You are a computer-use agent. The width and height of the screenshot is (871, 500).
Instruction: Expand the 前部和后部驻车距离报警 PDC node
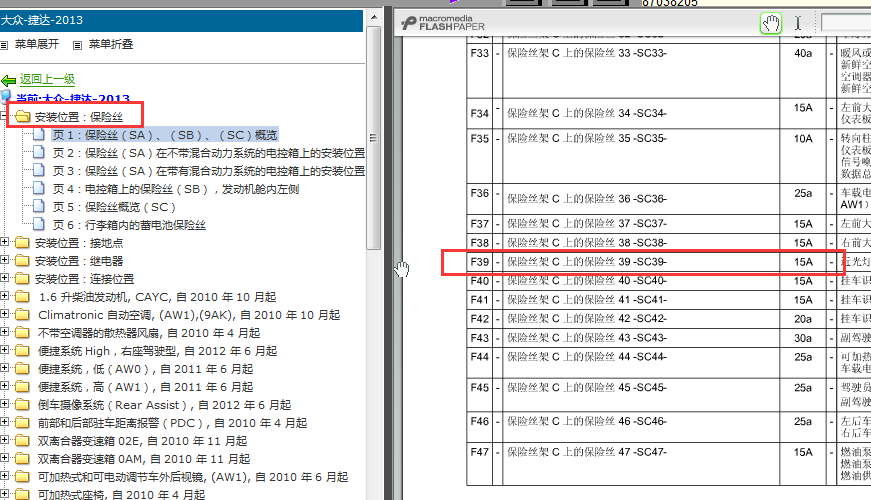click(4, 422)
